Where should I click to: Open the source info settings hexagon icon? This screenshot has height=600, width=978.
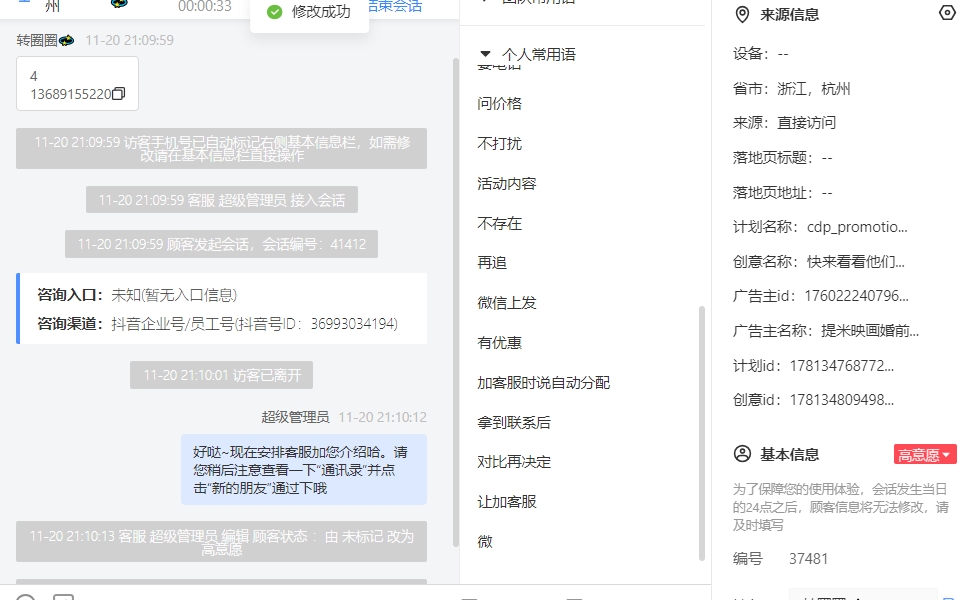tap(947, 13)
